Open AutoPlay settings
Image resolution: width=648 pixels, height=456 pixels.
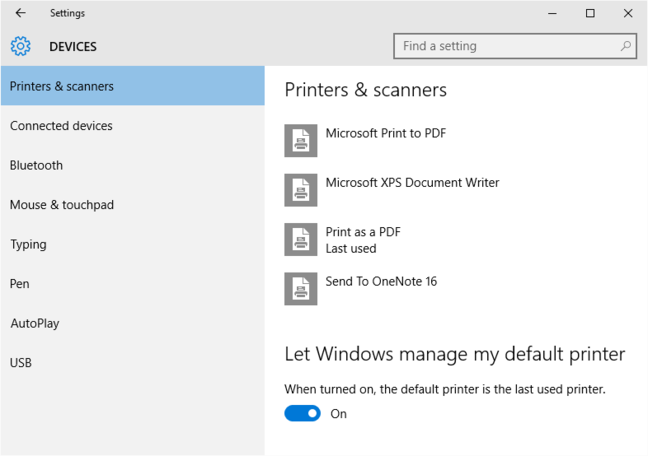(133, 323)
